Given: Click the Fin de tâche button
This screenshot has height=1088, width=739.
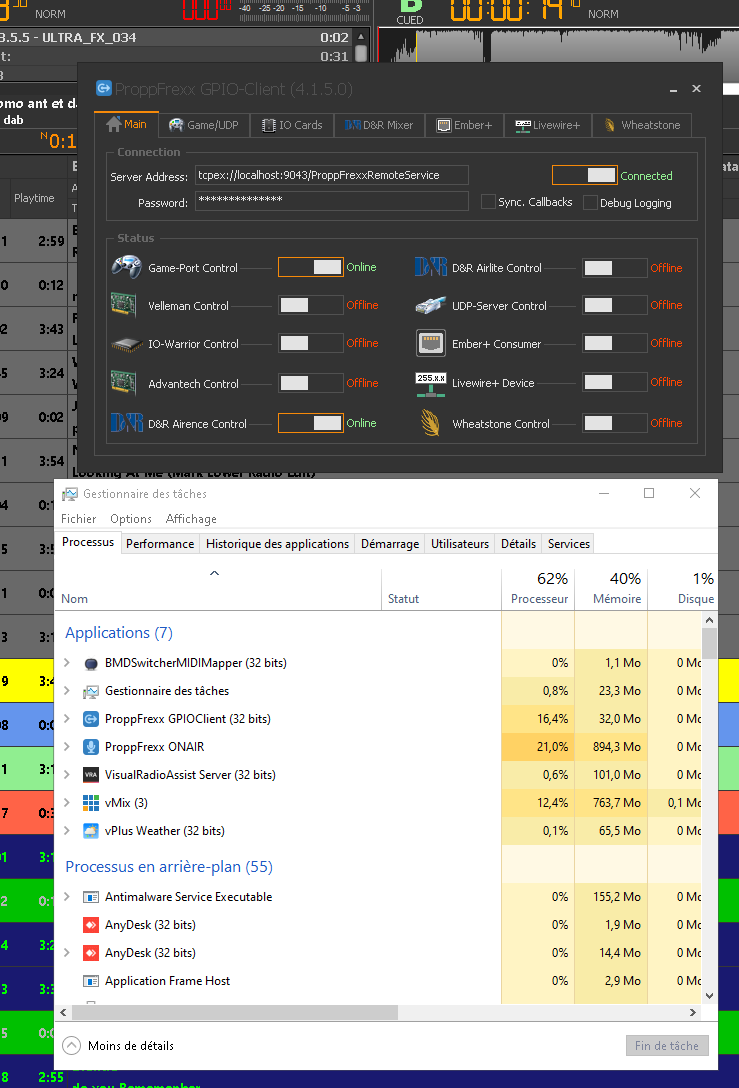Looking at the screenshot, I should (x=667, y=1046).
